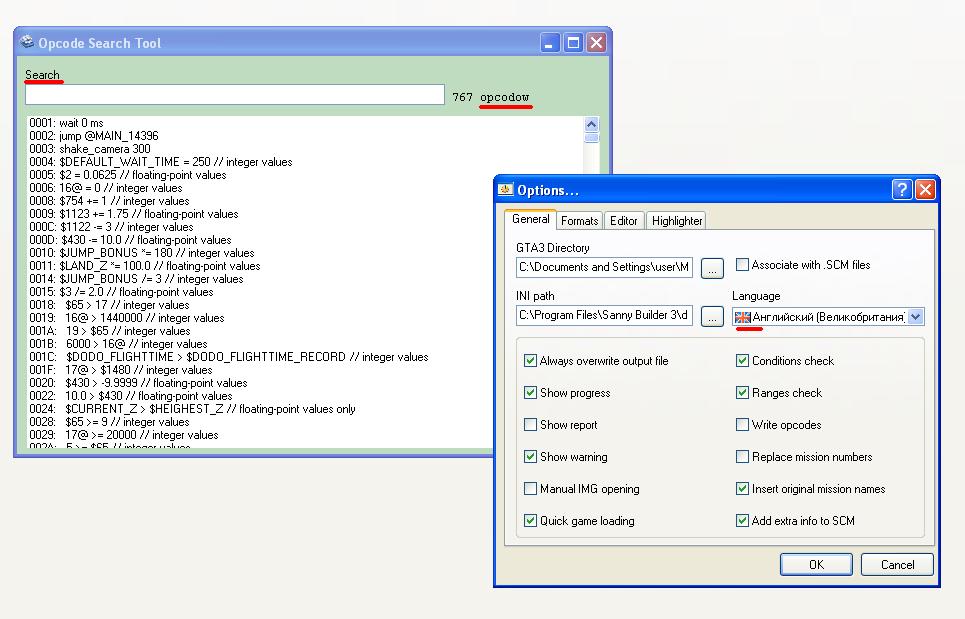Viewport: 965px width, 619px height.
Task: Open the Highlighter tab
Action: coord(677,220)
